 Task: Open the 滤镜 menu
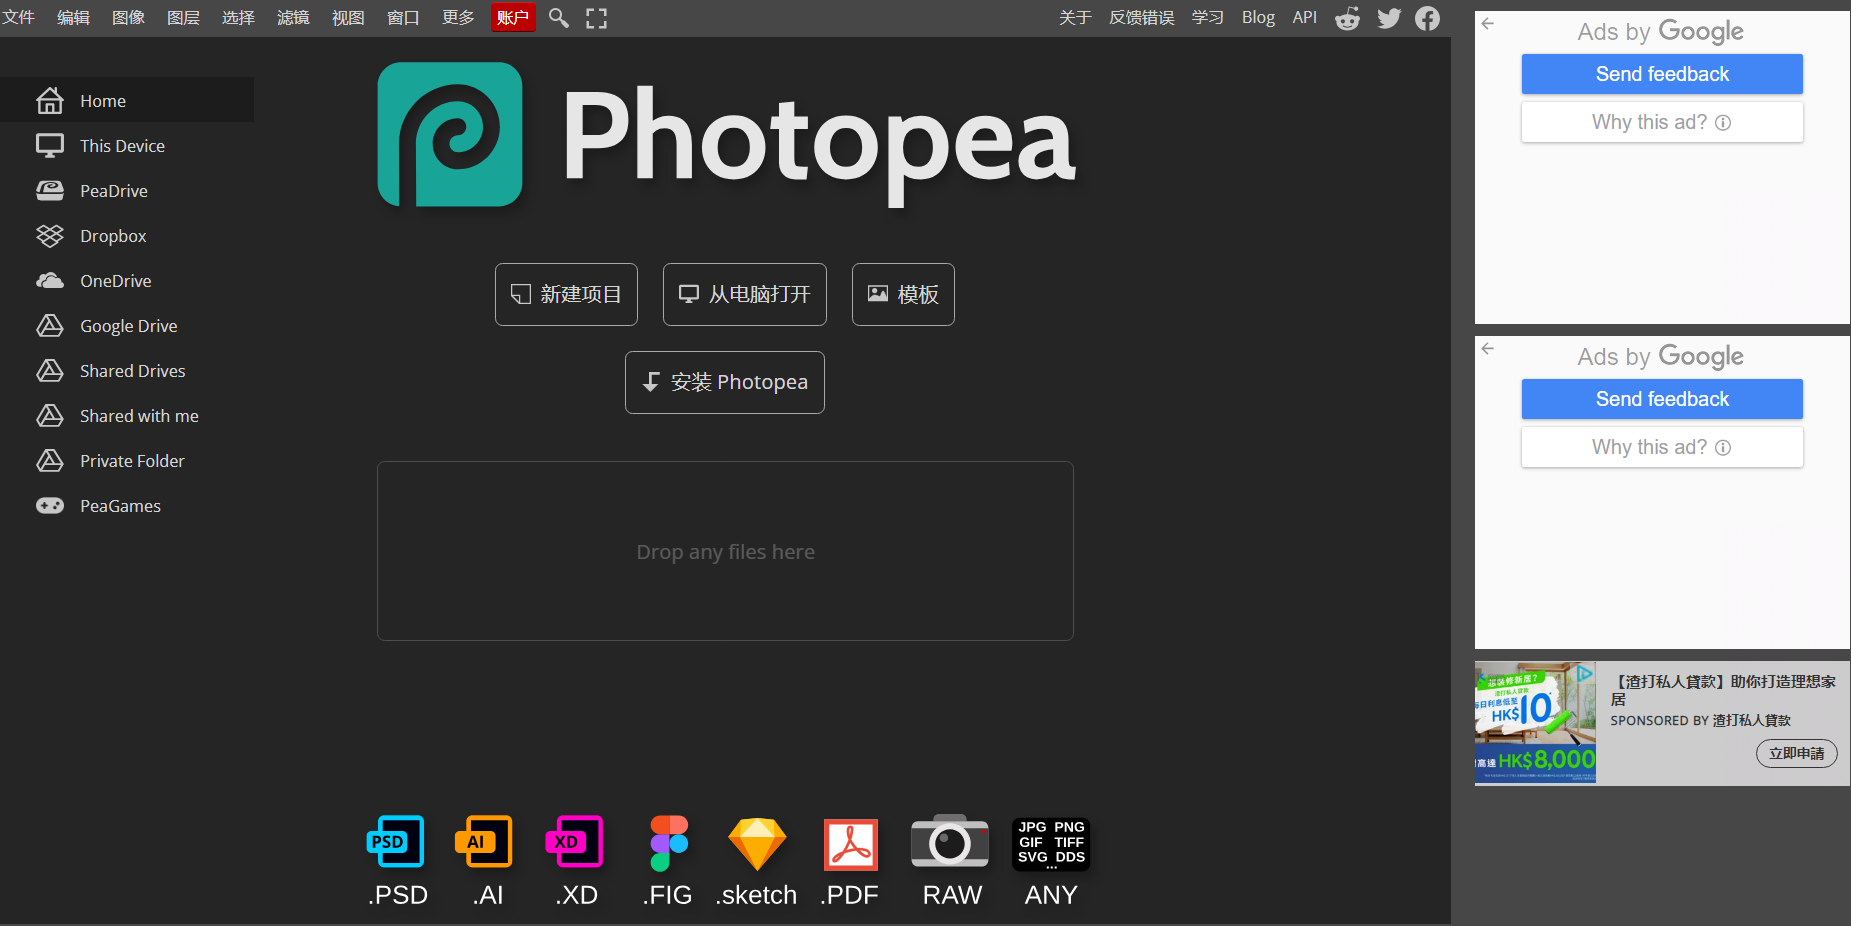(293, 18)
